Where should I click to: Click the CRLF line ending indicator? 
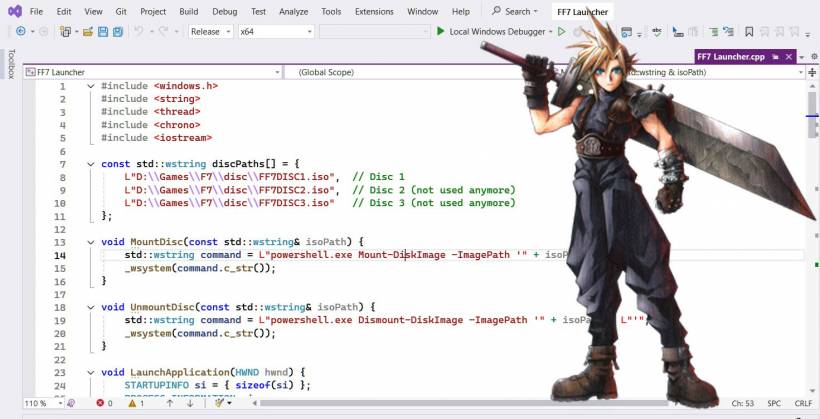coord(803,403)
